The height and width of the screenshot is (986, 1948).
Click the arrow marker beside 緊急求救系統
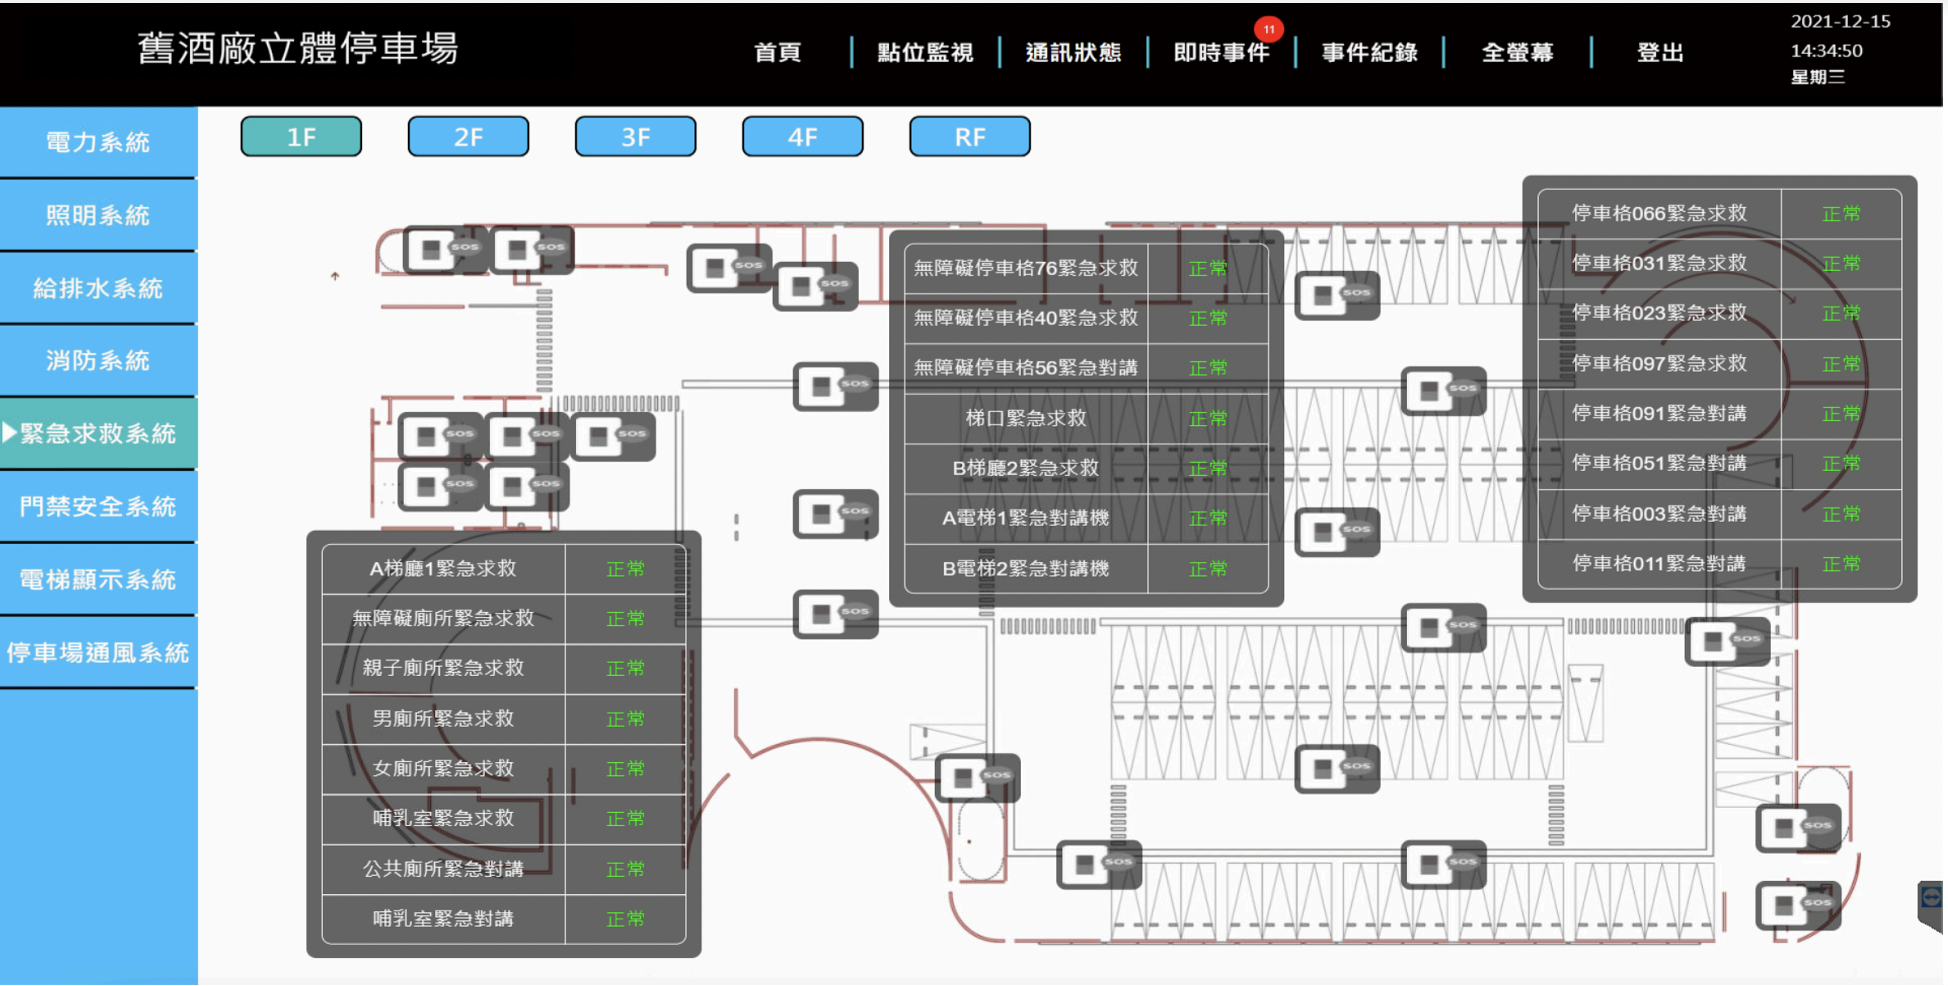(10, 433)
